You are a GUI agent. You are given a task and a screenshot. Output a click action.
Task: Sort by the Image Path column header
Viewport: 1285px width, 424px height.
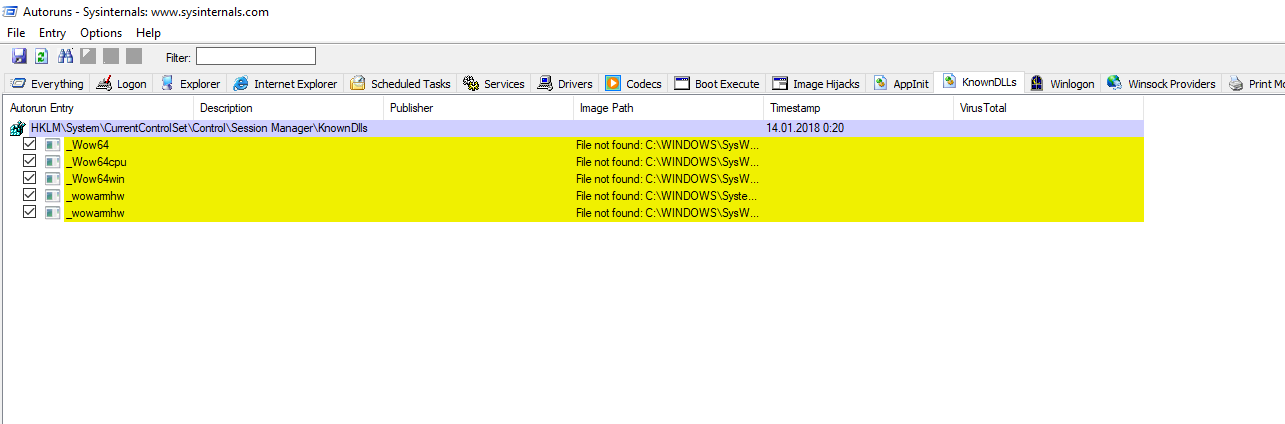coord(668,108)
